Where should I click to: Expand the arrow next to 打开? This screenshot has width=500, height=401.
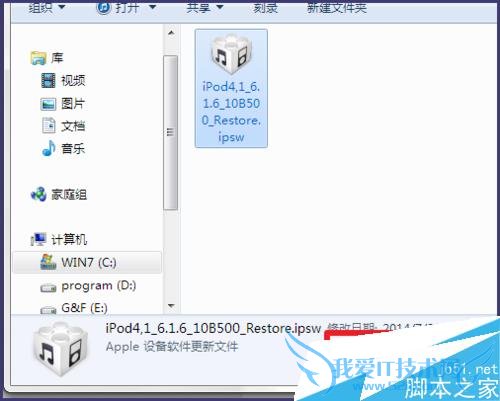click(x=152, y=7)
